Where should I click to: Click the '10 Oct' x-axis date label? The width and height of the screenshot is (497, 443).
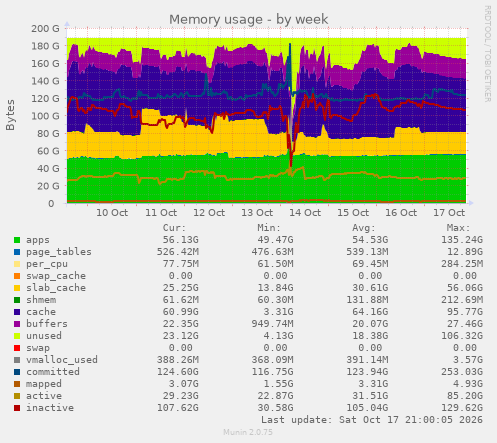point(112,213)
